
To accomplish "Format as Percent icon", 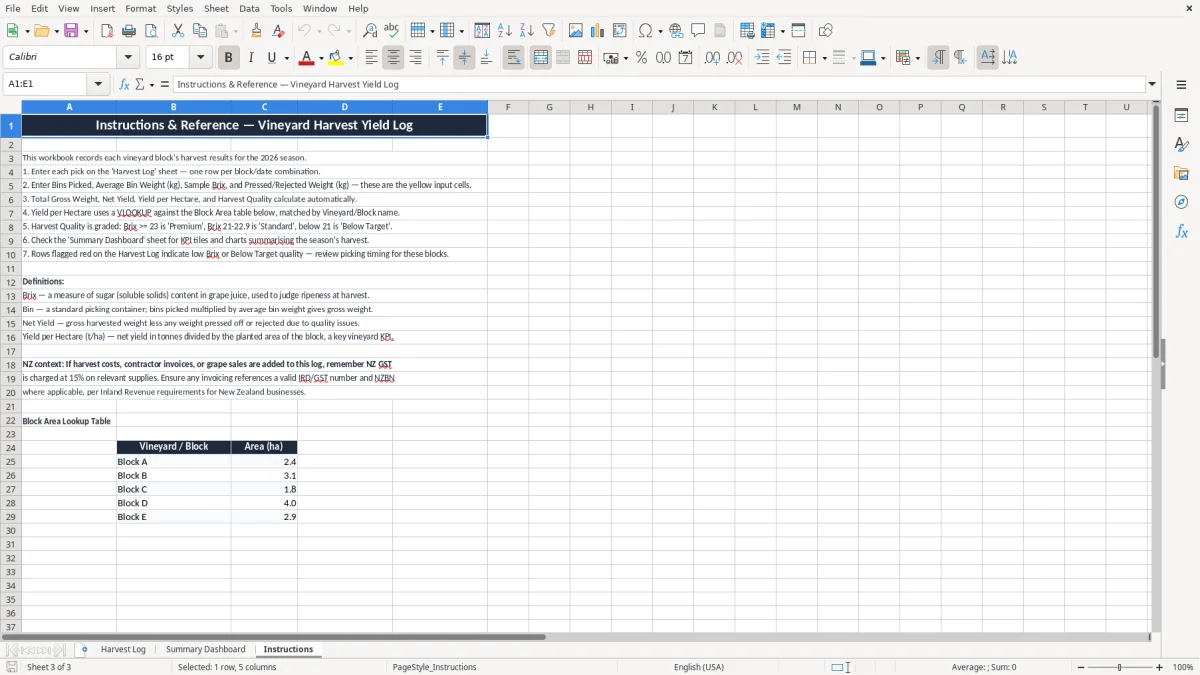I will pos(641,58).
